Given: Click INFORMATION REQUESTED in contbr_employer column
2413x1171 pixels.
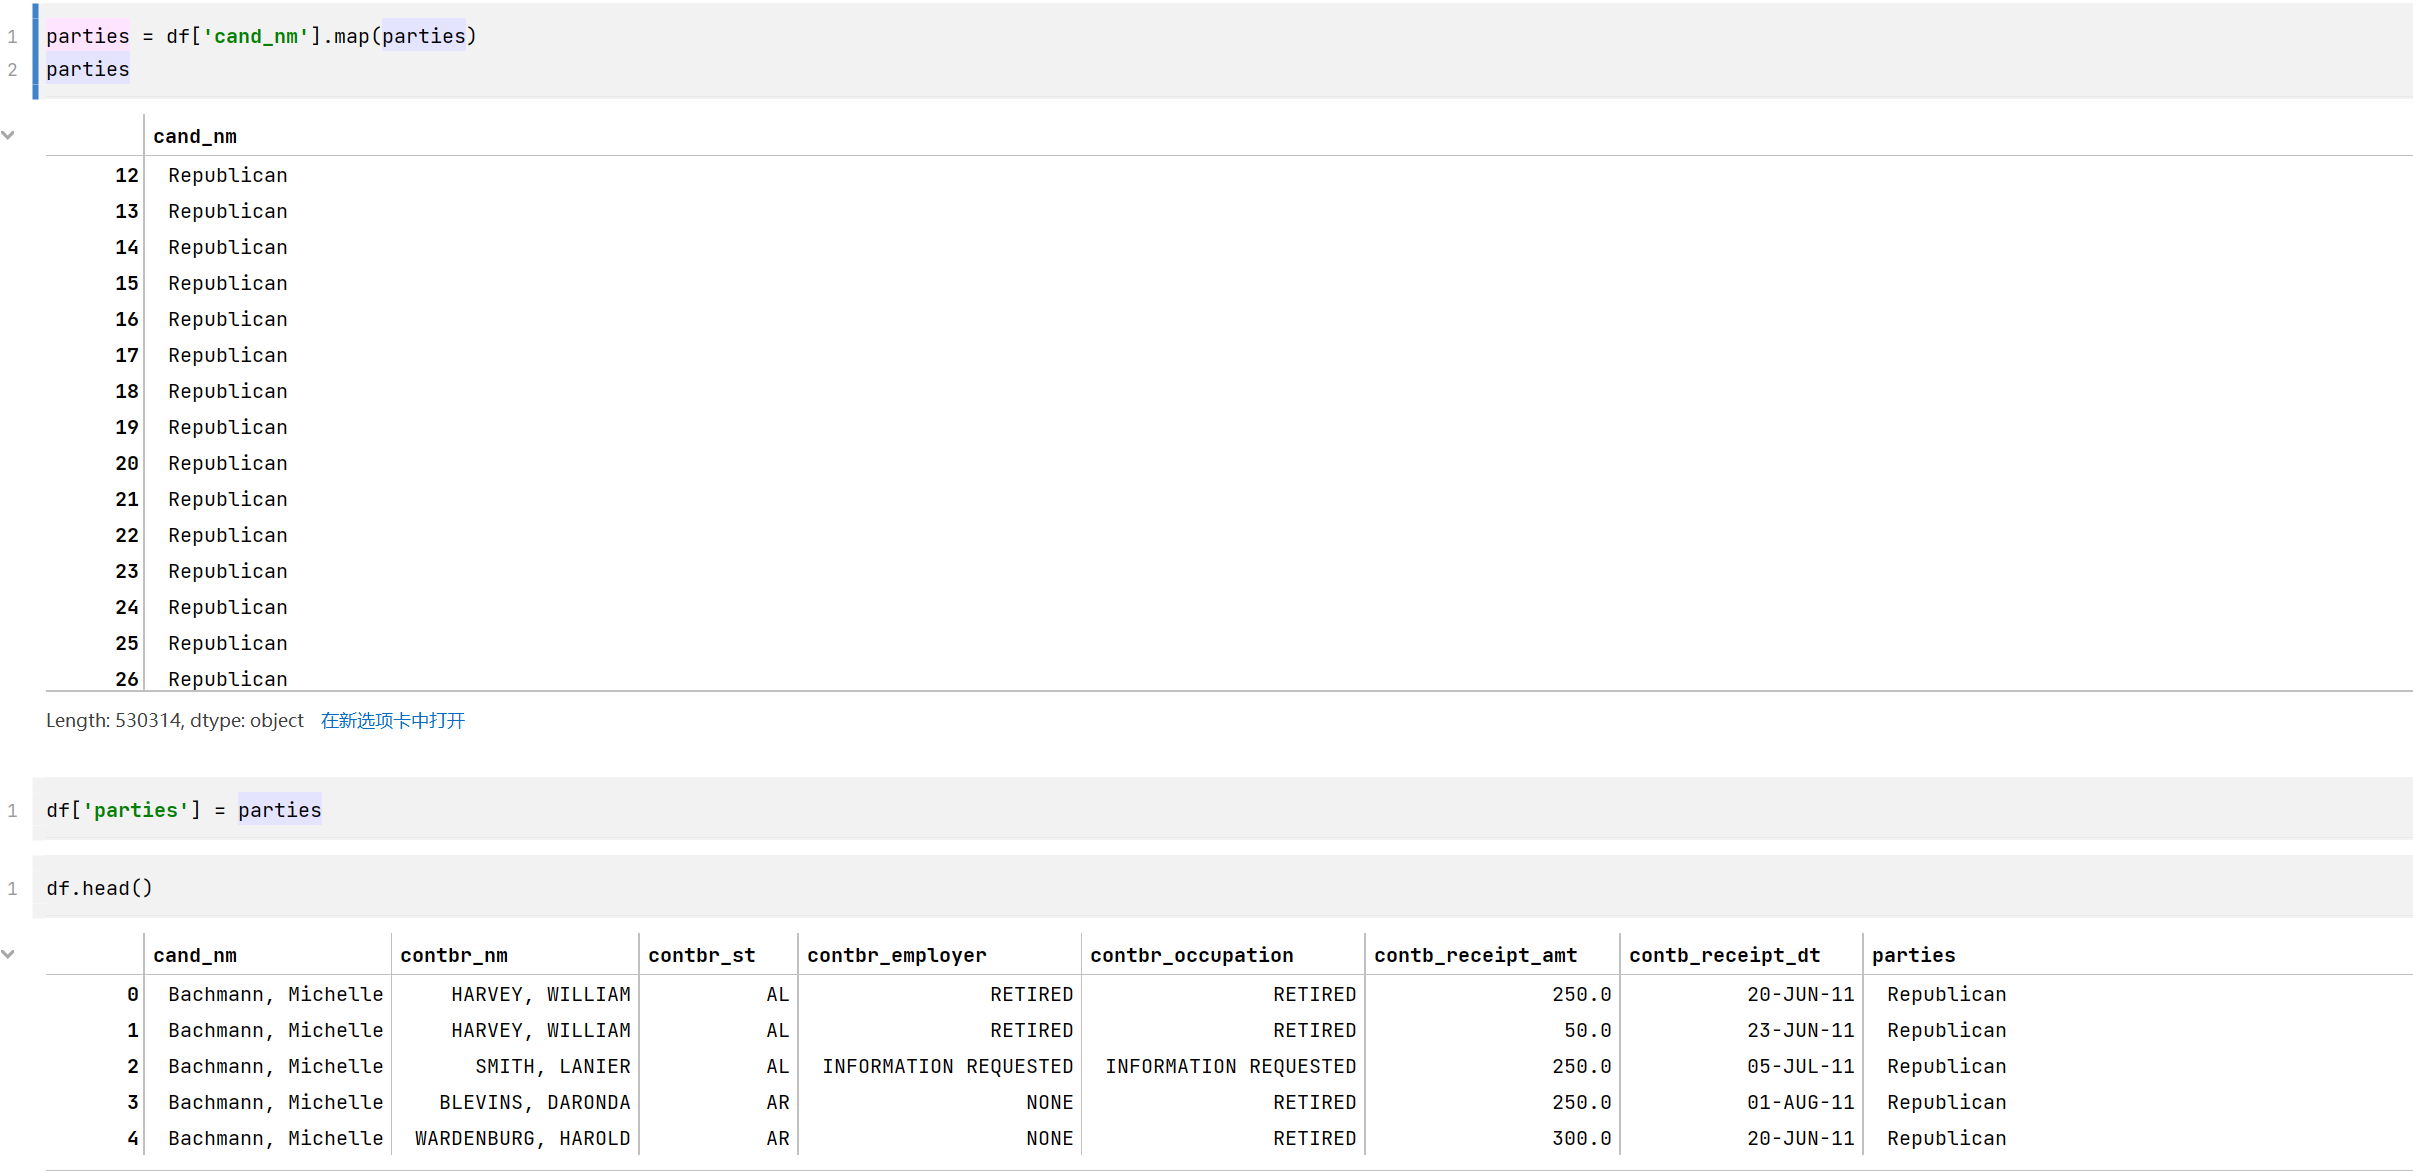Looking at the screenshot, I should click(947, 1066).
